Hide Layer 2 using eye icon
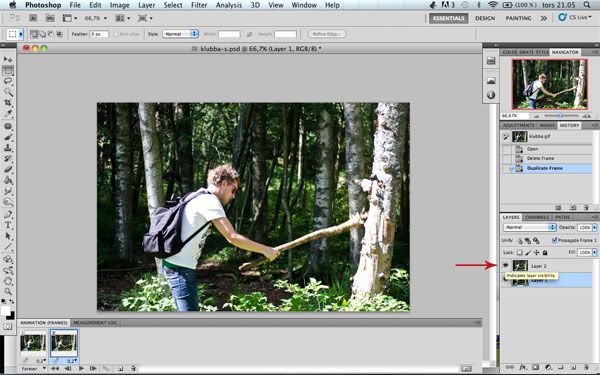The width and height of the screenshot is (600, 375). point(506,265)
